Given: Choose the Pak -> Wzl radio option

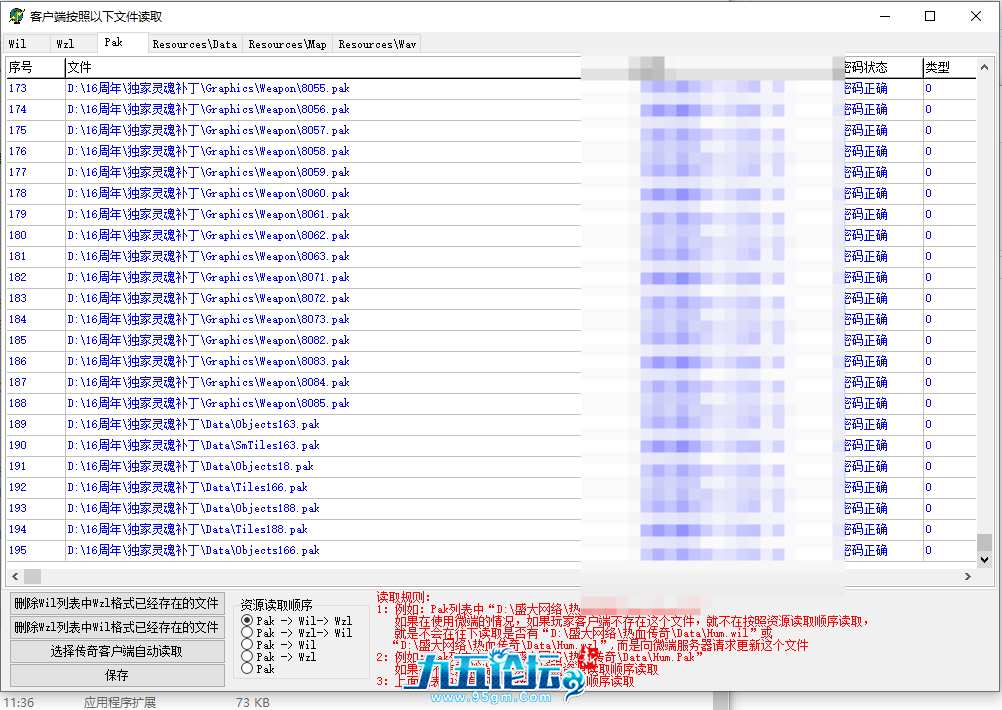Looking at the screenshot, I should 278,657.
